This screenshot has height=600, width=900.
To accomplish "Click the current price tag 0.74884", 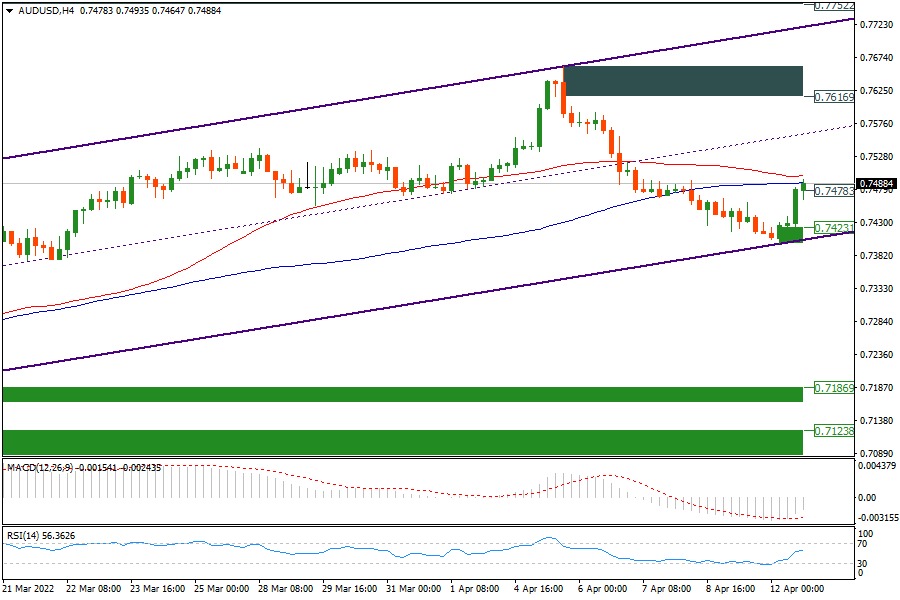I will [877, 184].
